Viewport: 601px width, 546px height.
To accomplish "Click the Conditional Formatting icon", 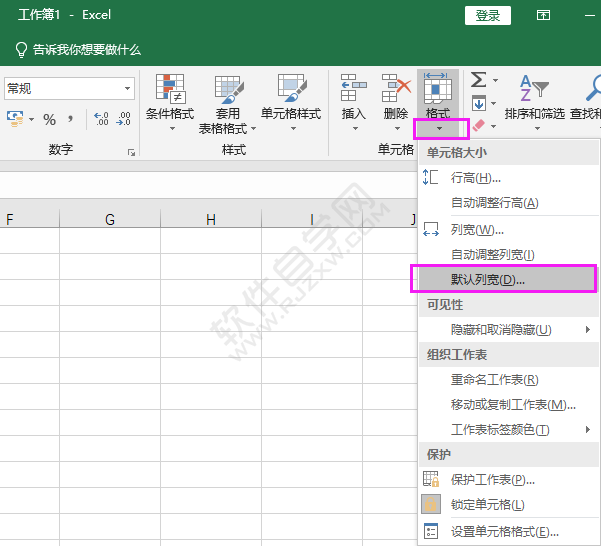I will 171,89.
